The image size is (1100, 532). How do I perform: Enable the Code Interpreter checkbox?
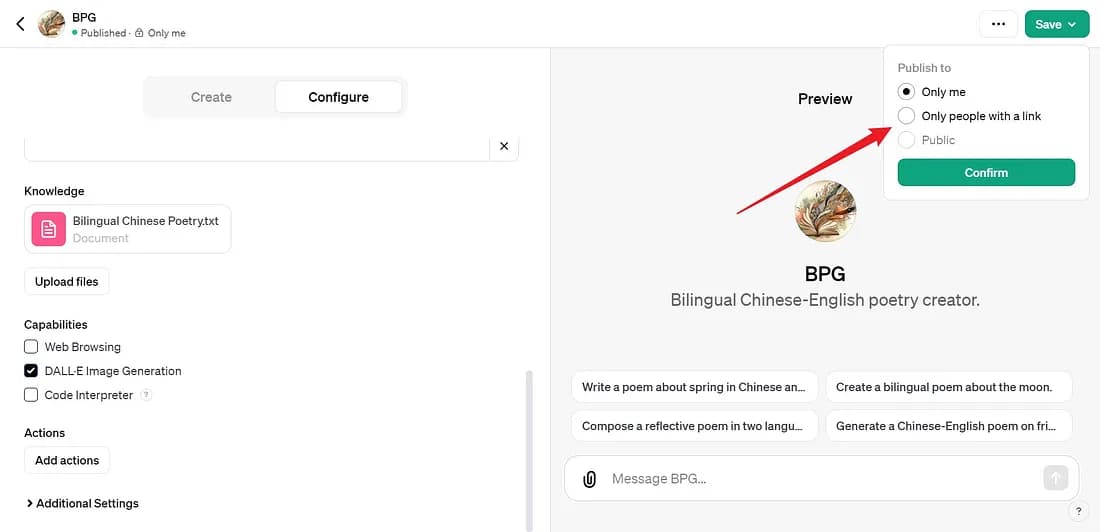(31, 395)
